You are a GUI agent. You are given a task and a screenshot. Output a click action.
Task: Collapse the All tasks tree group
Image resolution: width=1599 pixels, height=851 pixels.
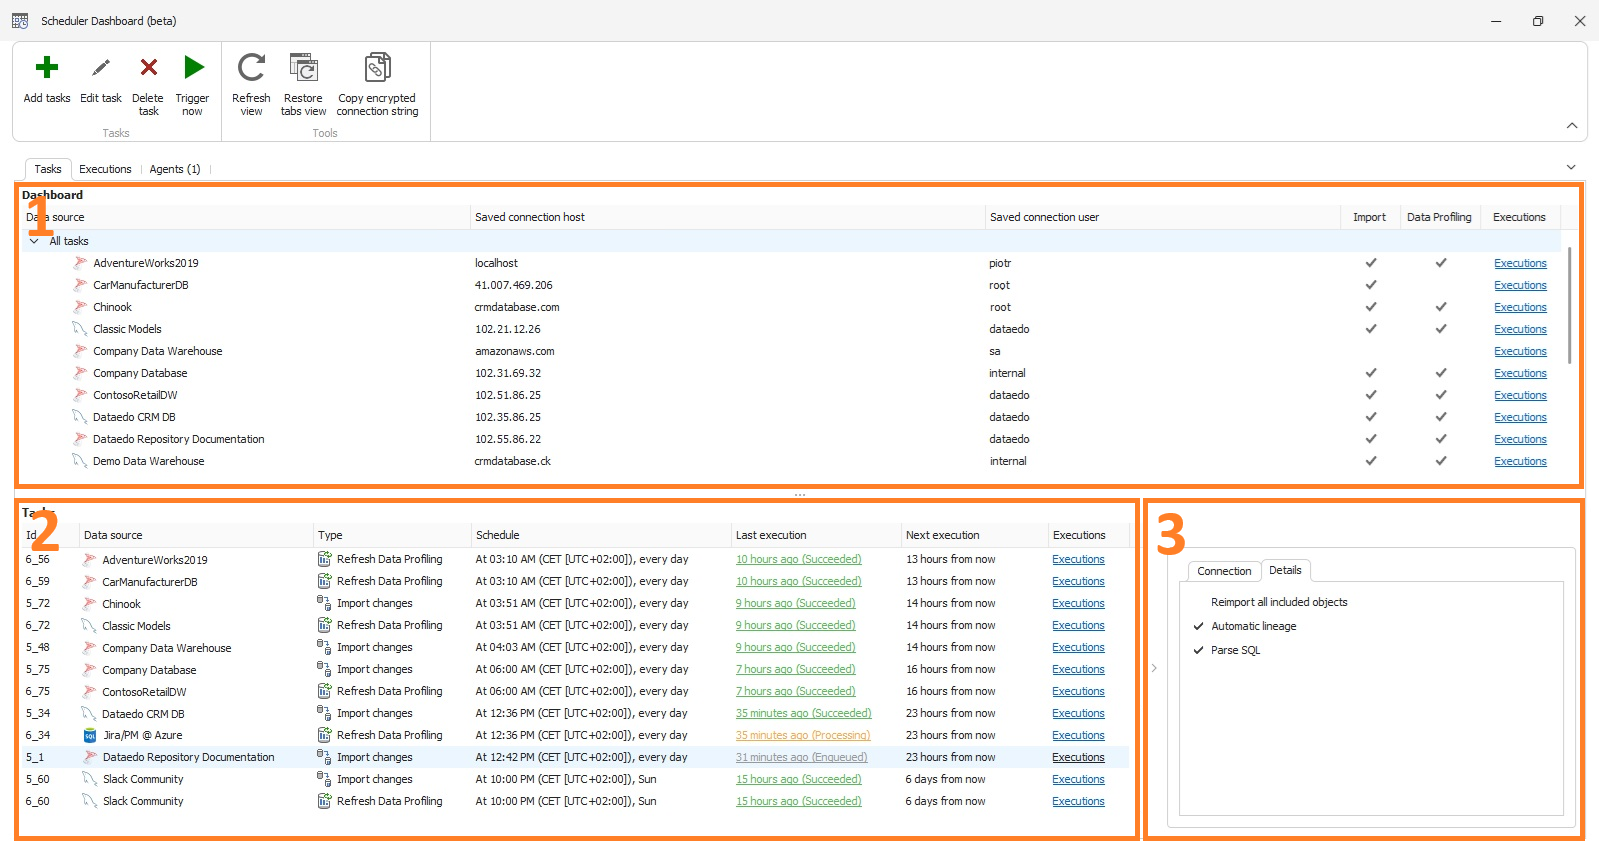point(34,241)
